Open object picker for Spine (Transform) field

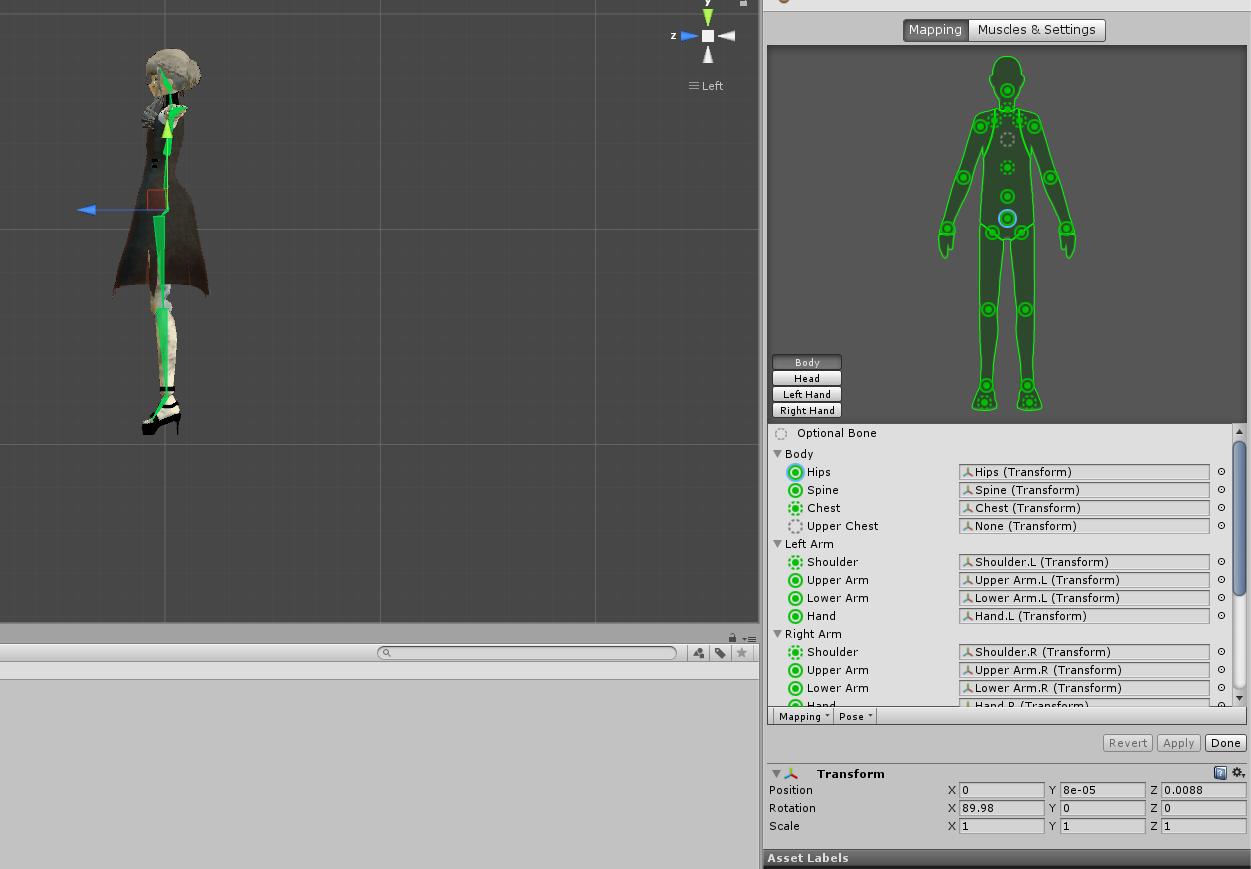1221,490
